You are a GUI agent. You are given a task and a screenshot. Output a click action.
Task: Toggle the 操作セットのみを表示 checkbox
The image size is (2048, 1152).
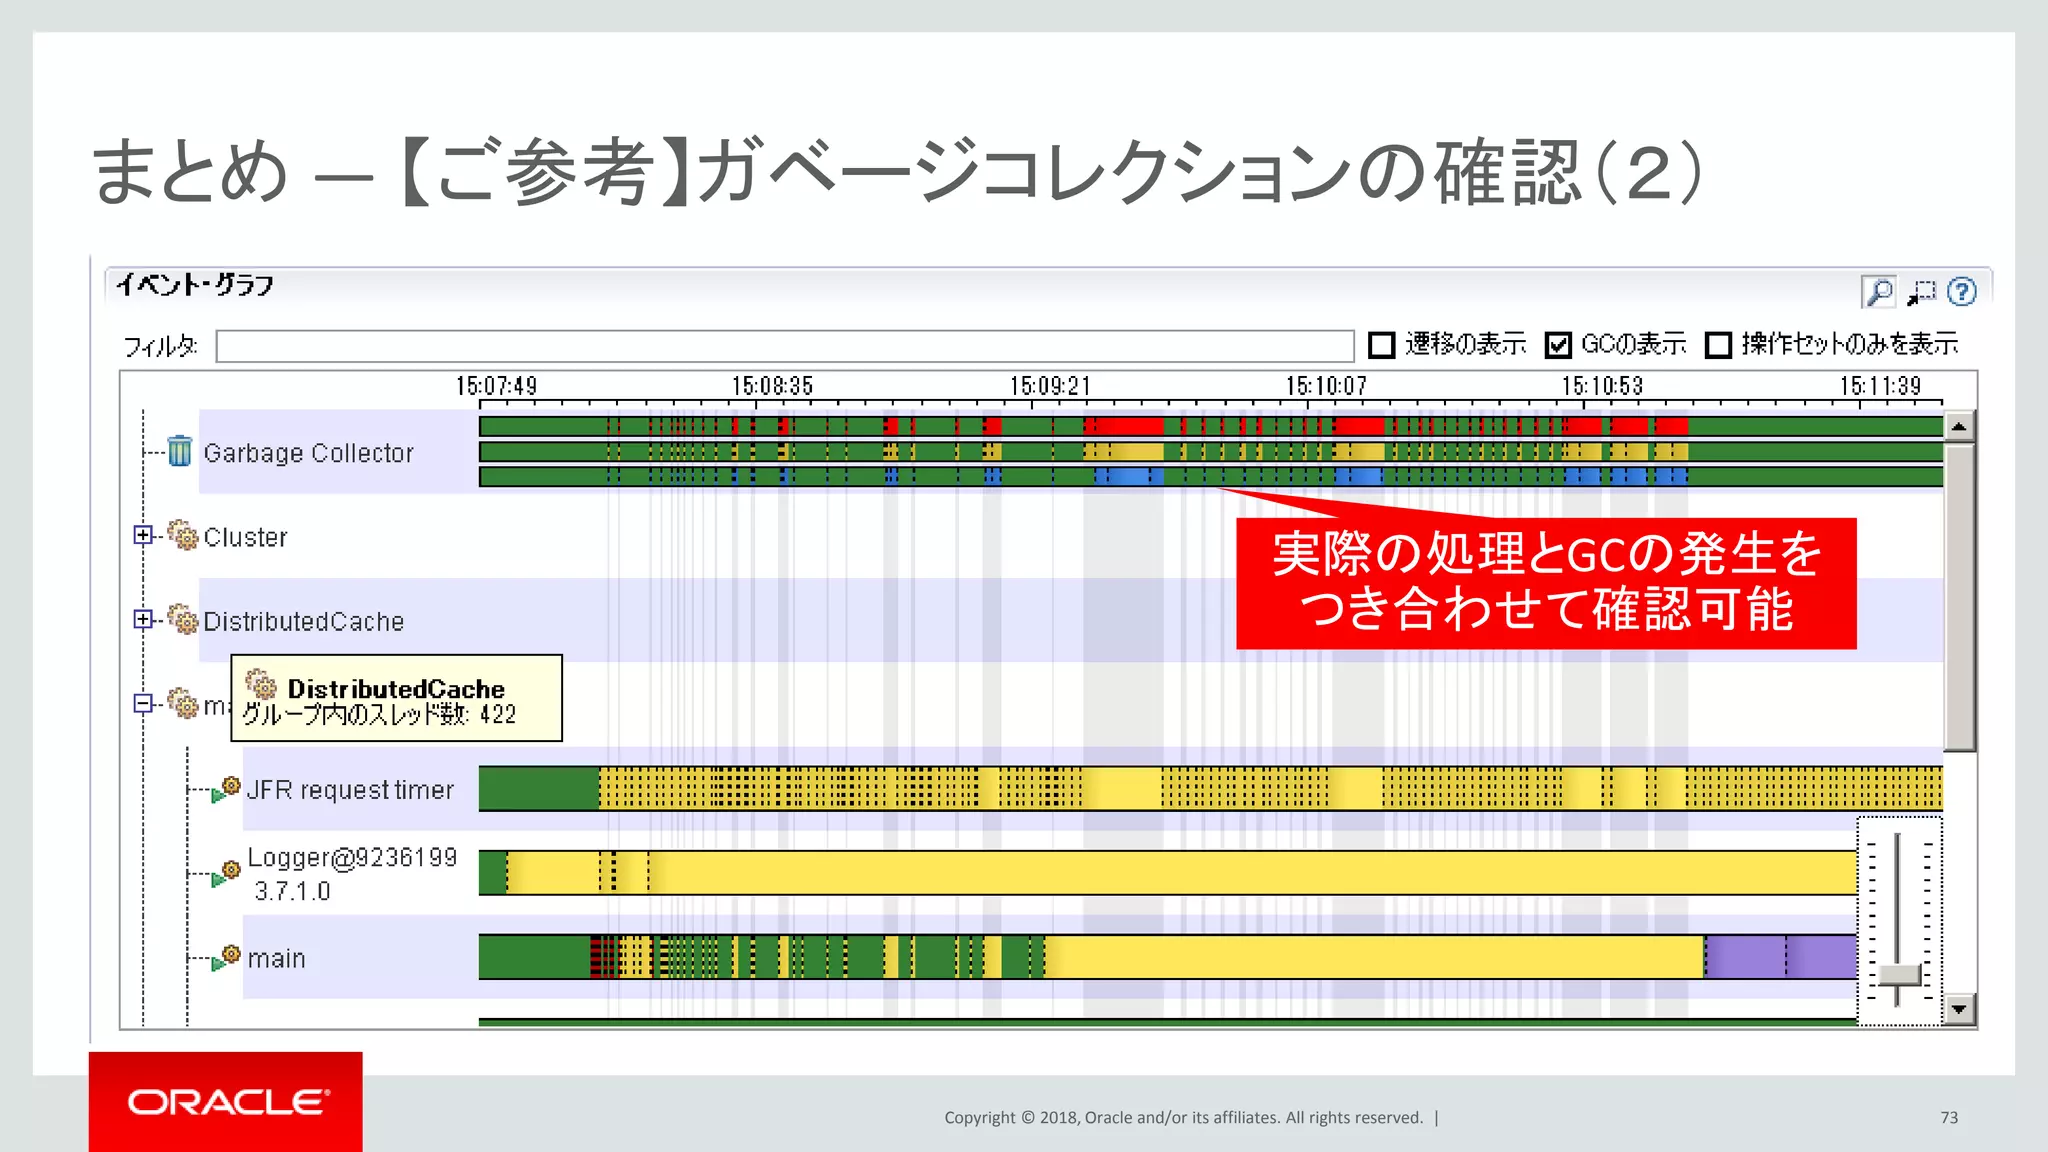(1718, 345)
